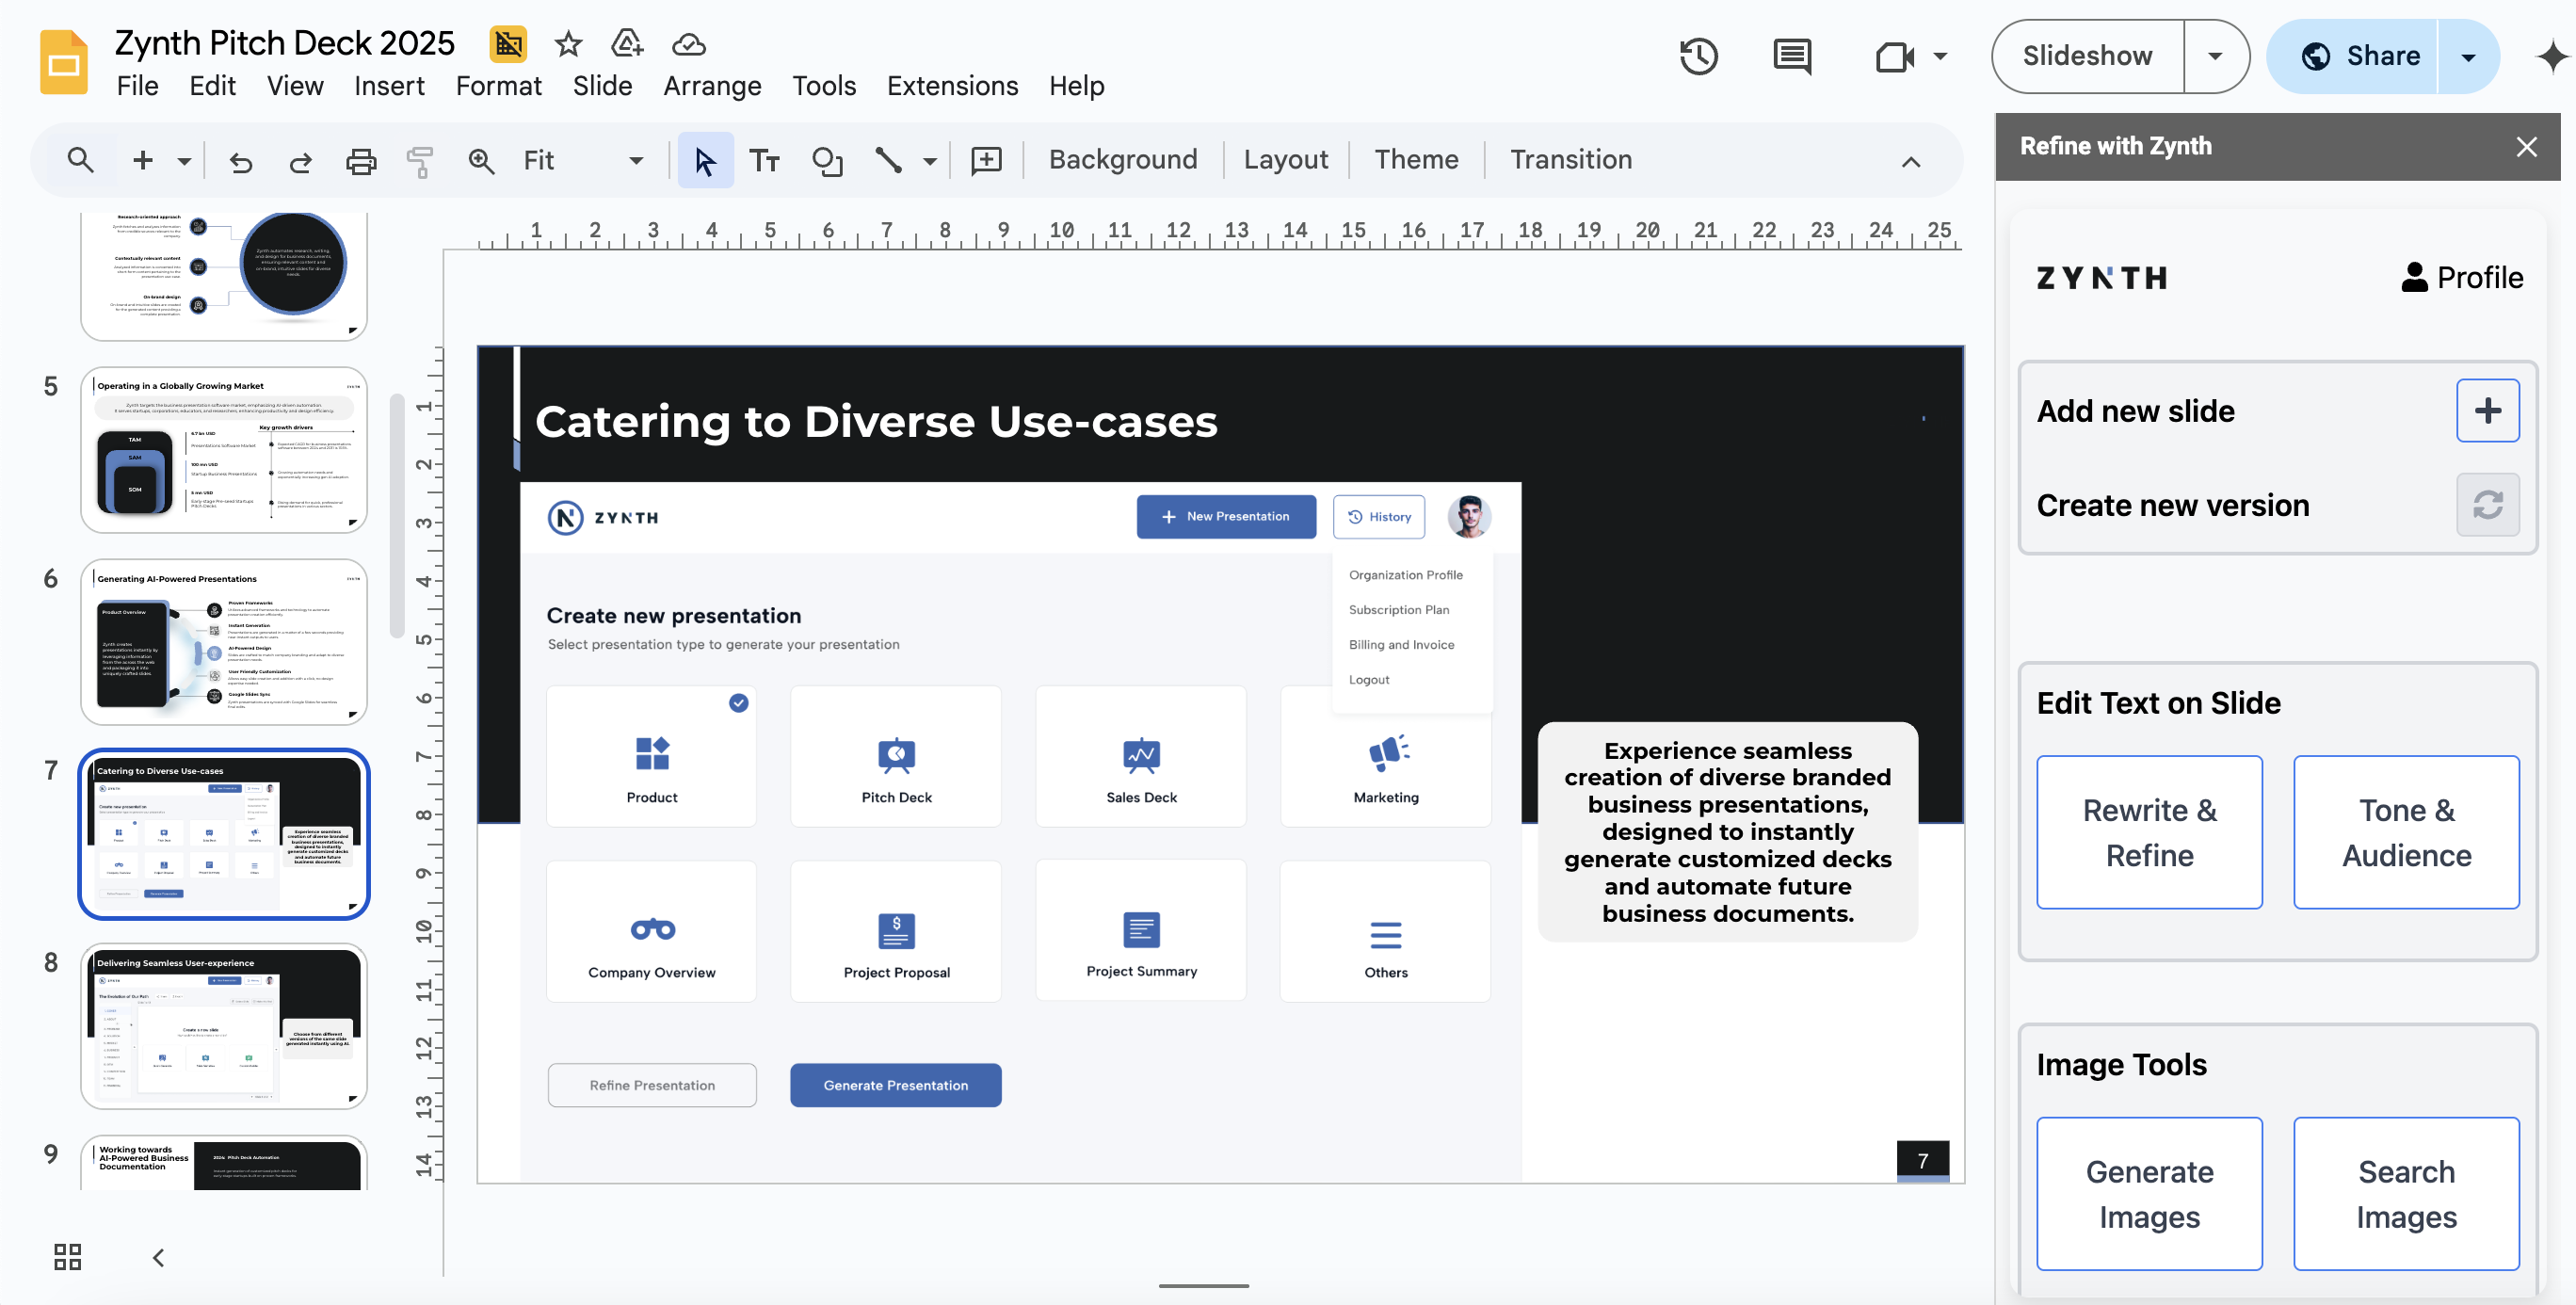Select slide 5 thumbnail in filmstrip

pyautogui.click(x=224, y=450)
